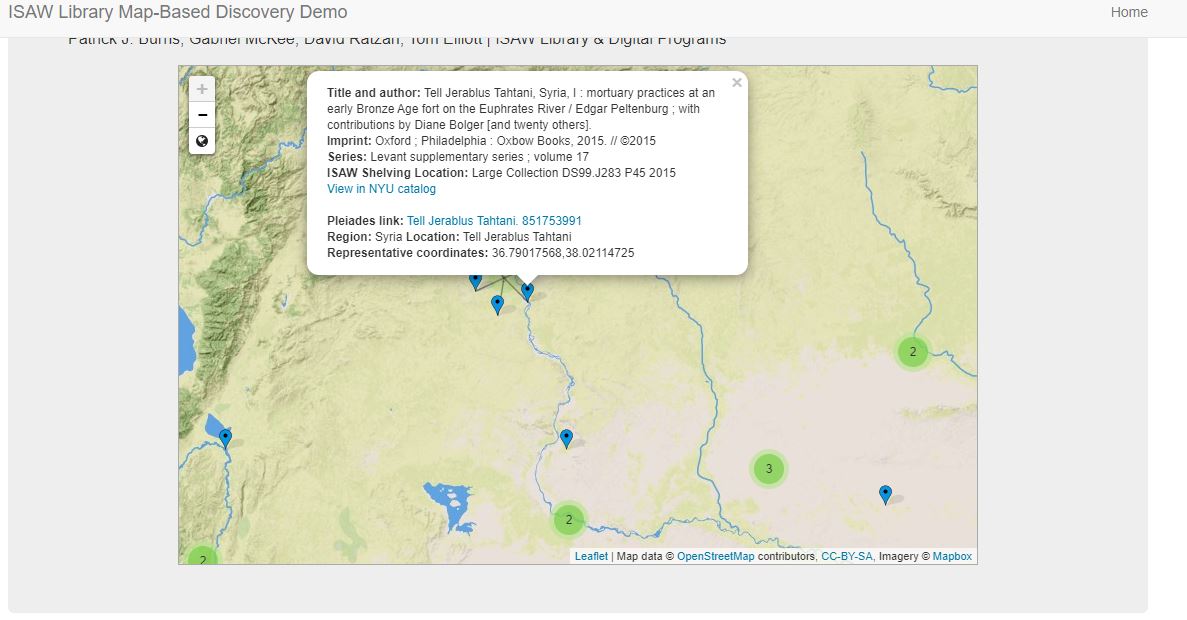This screenshot has width=1187, height=620.
Task: Zoom in on the map
Action: [x=202, y=89]
